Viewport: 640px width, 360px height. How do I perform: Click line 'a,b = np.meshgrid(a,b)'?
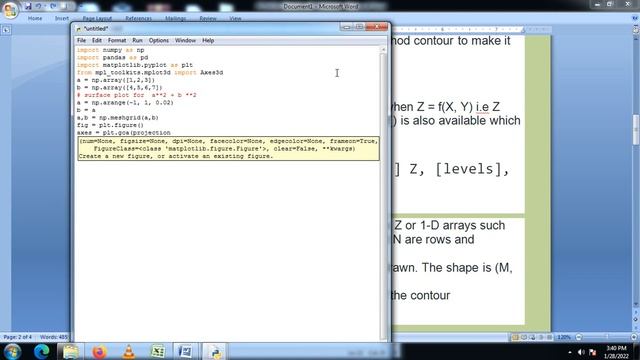pyautogui.click(x=118, y=118)
